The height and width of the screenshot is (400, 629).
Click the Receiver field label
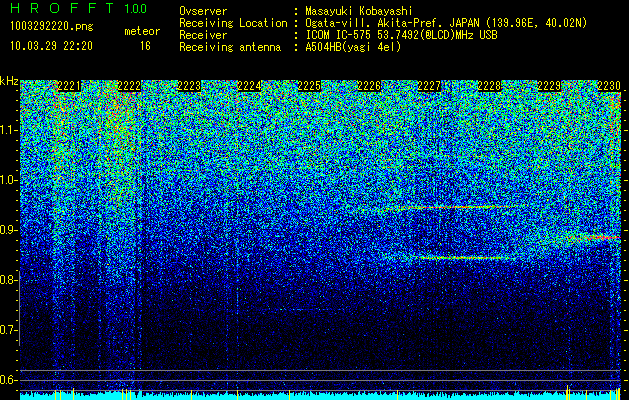point(203,35)
